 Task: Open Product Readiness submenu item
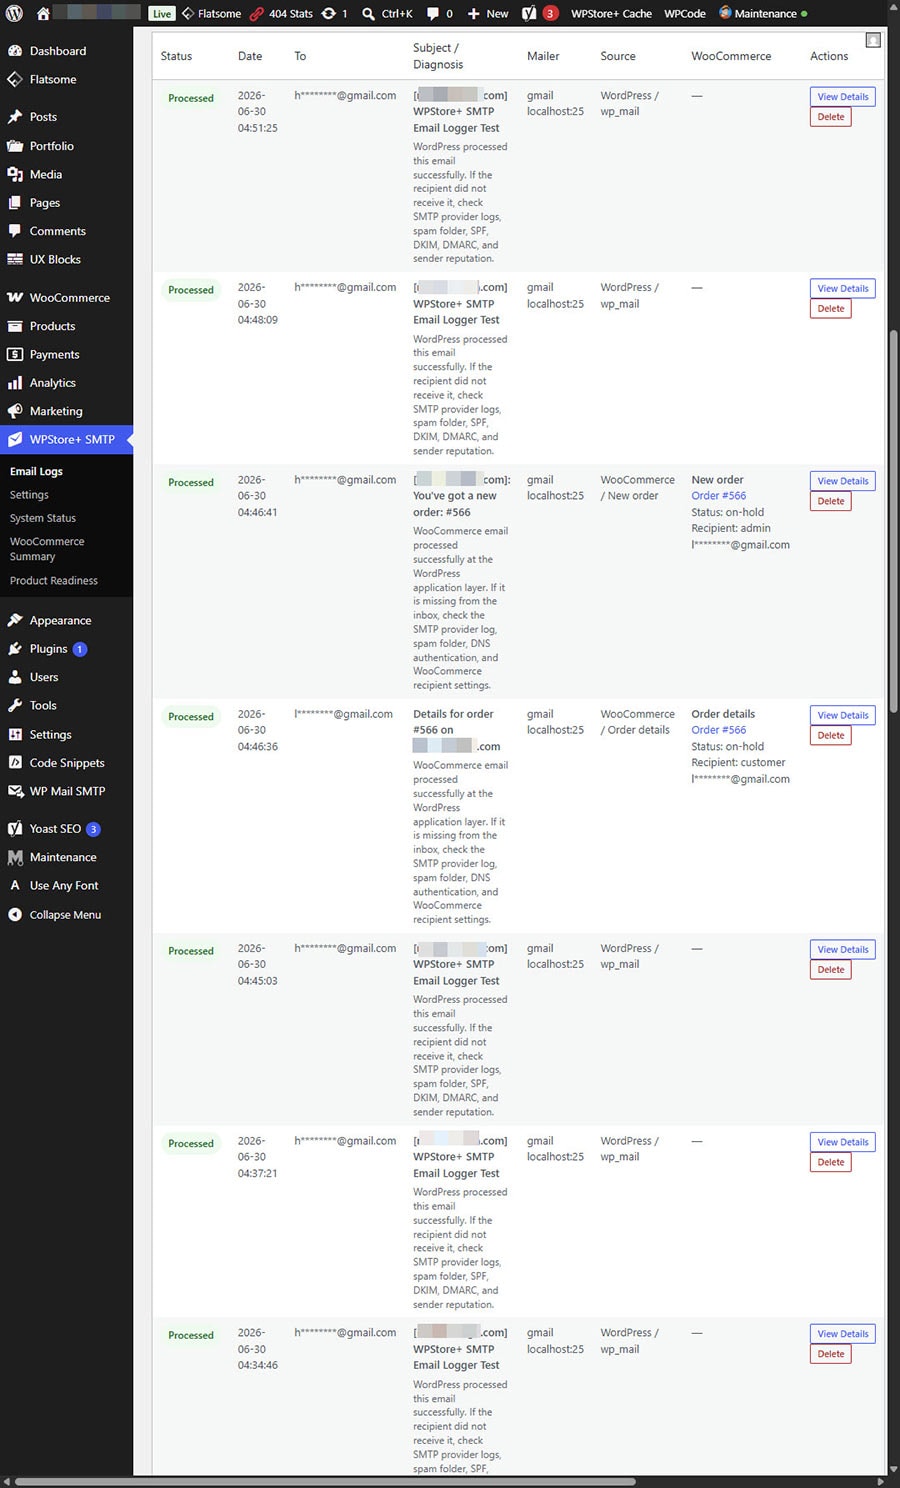click(54, 581)
